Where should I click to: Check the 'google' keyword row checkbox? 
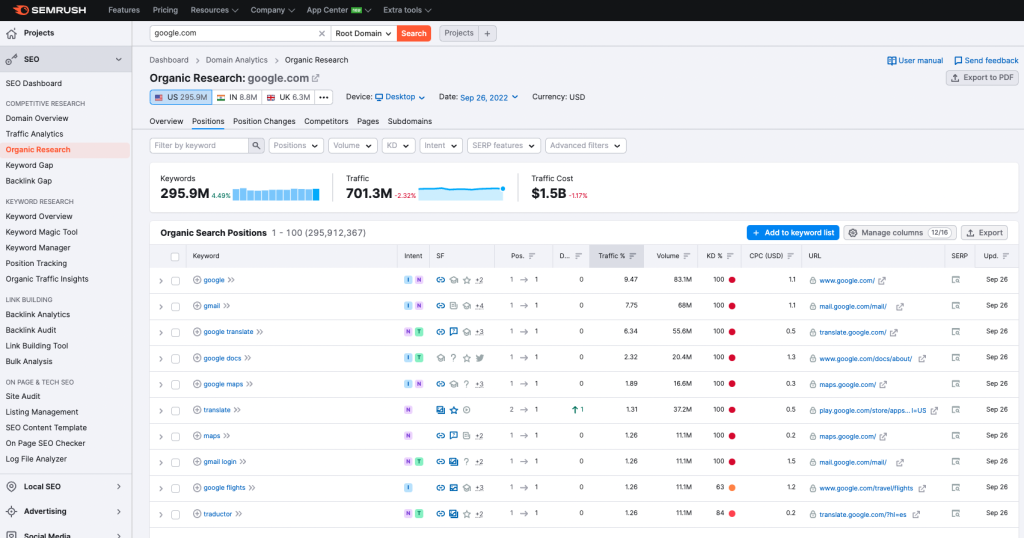click(175, 281)
